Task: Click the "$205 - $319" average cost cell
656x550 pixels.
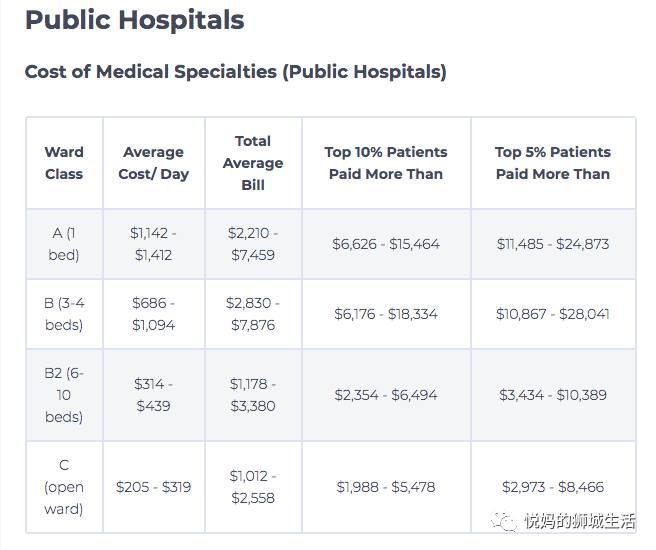Action: click(153, 487)
